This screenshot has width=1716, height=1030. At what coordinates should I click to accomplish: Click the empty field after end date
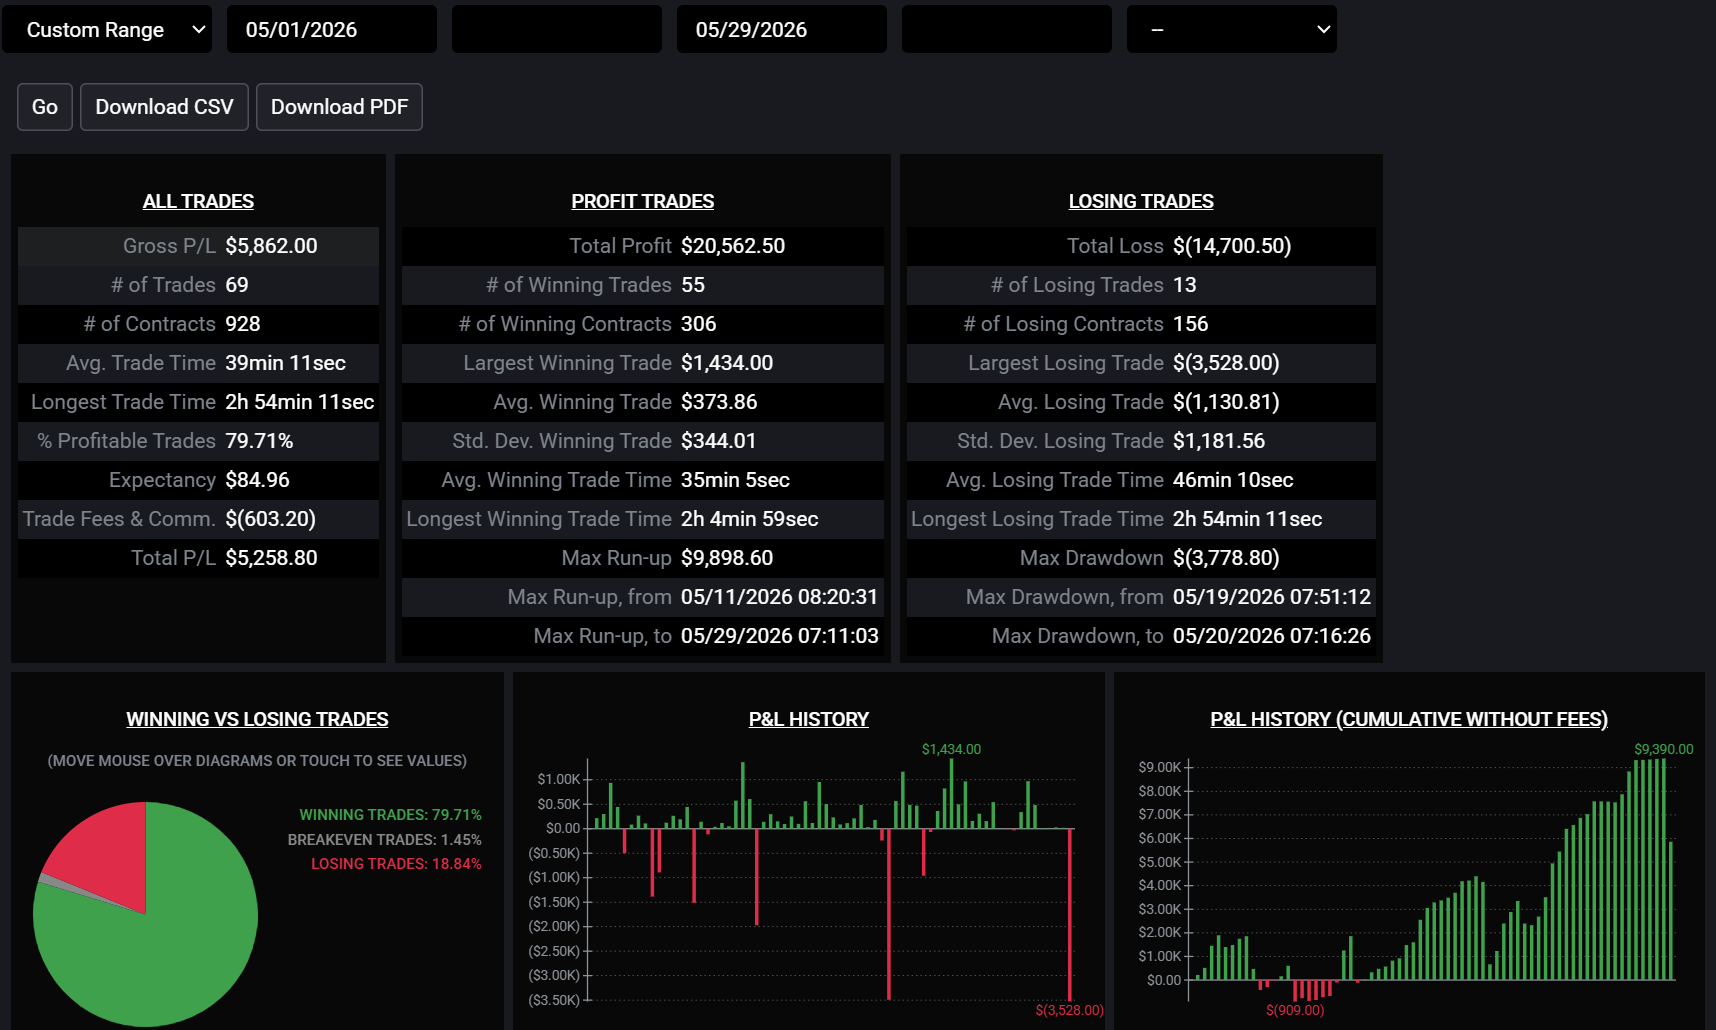click(1007, 29)
